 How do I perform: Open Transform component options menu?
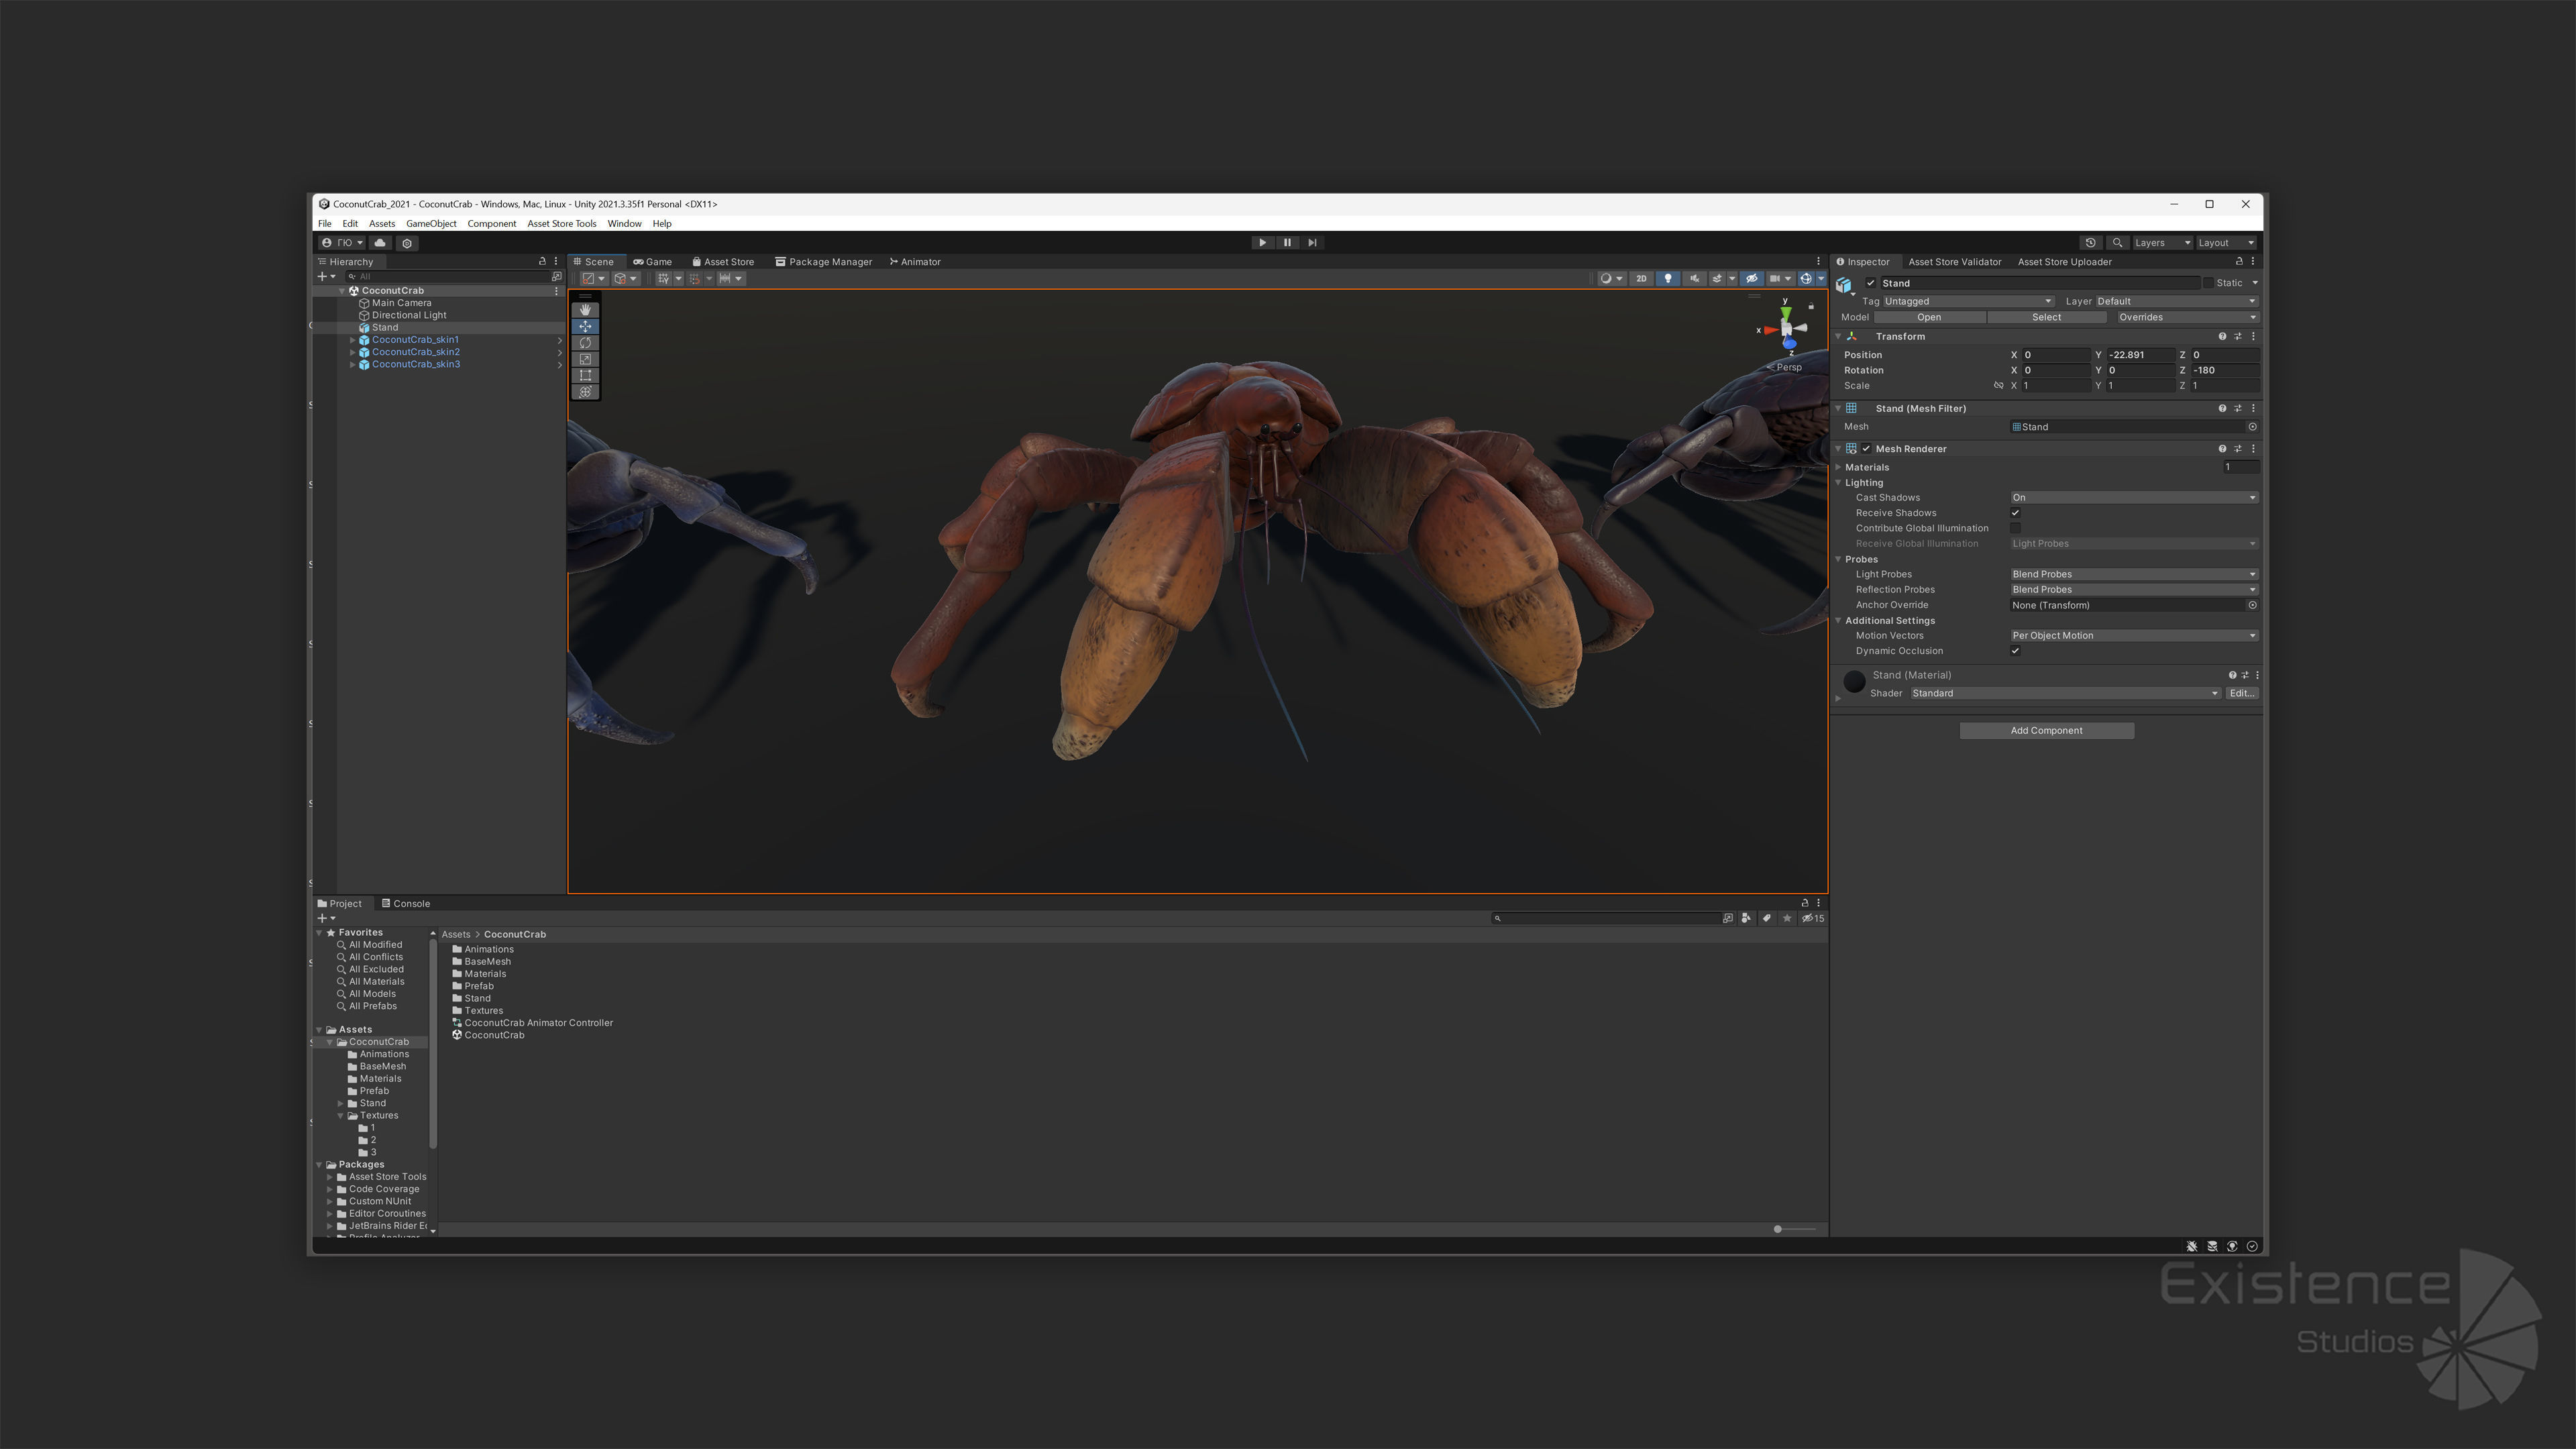point(2253,336)
